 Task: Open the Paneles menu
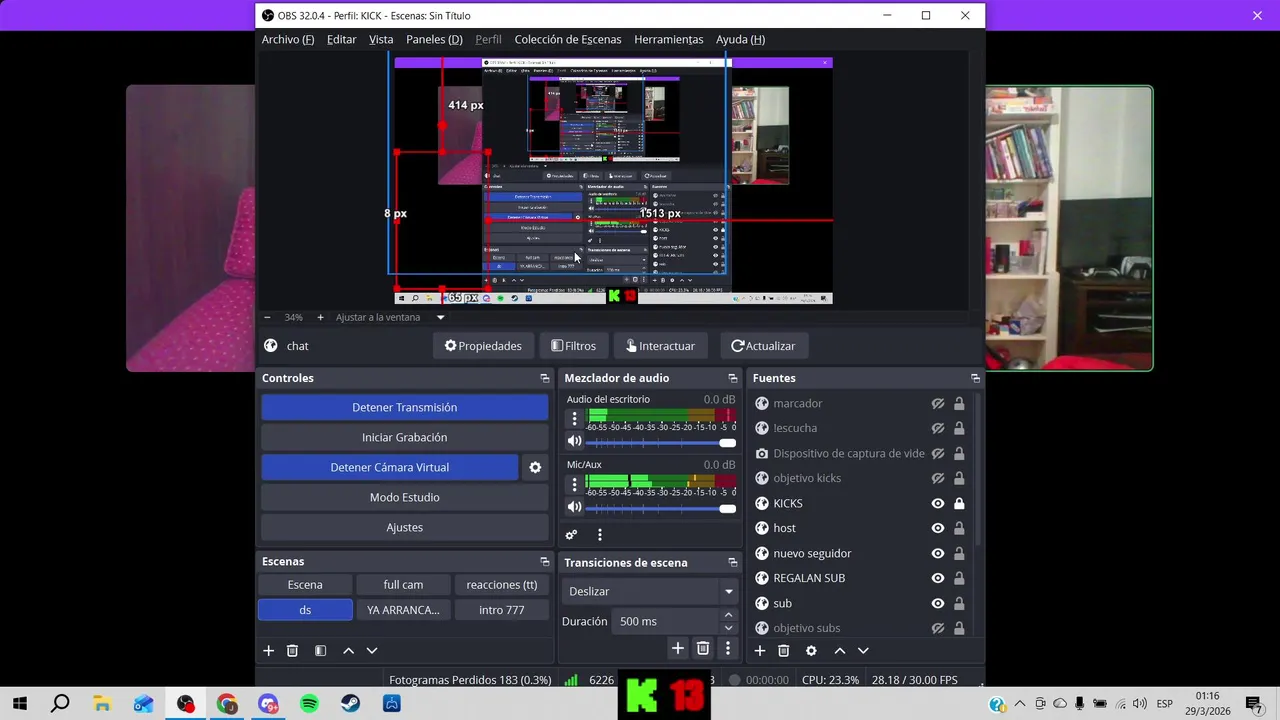434,39
